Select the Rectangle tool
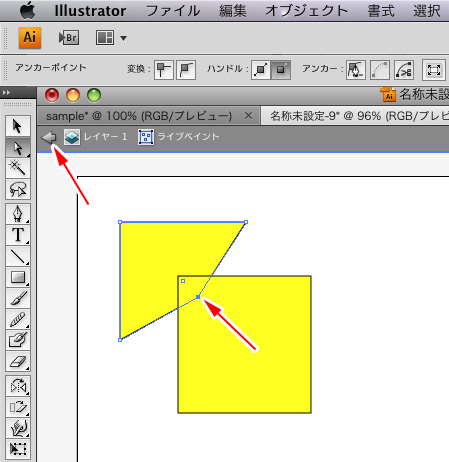 (x=18, y=277)
